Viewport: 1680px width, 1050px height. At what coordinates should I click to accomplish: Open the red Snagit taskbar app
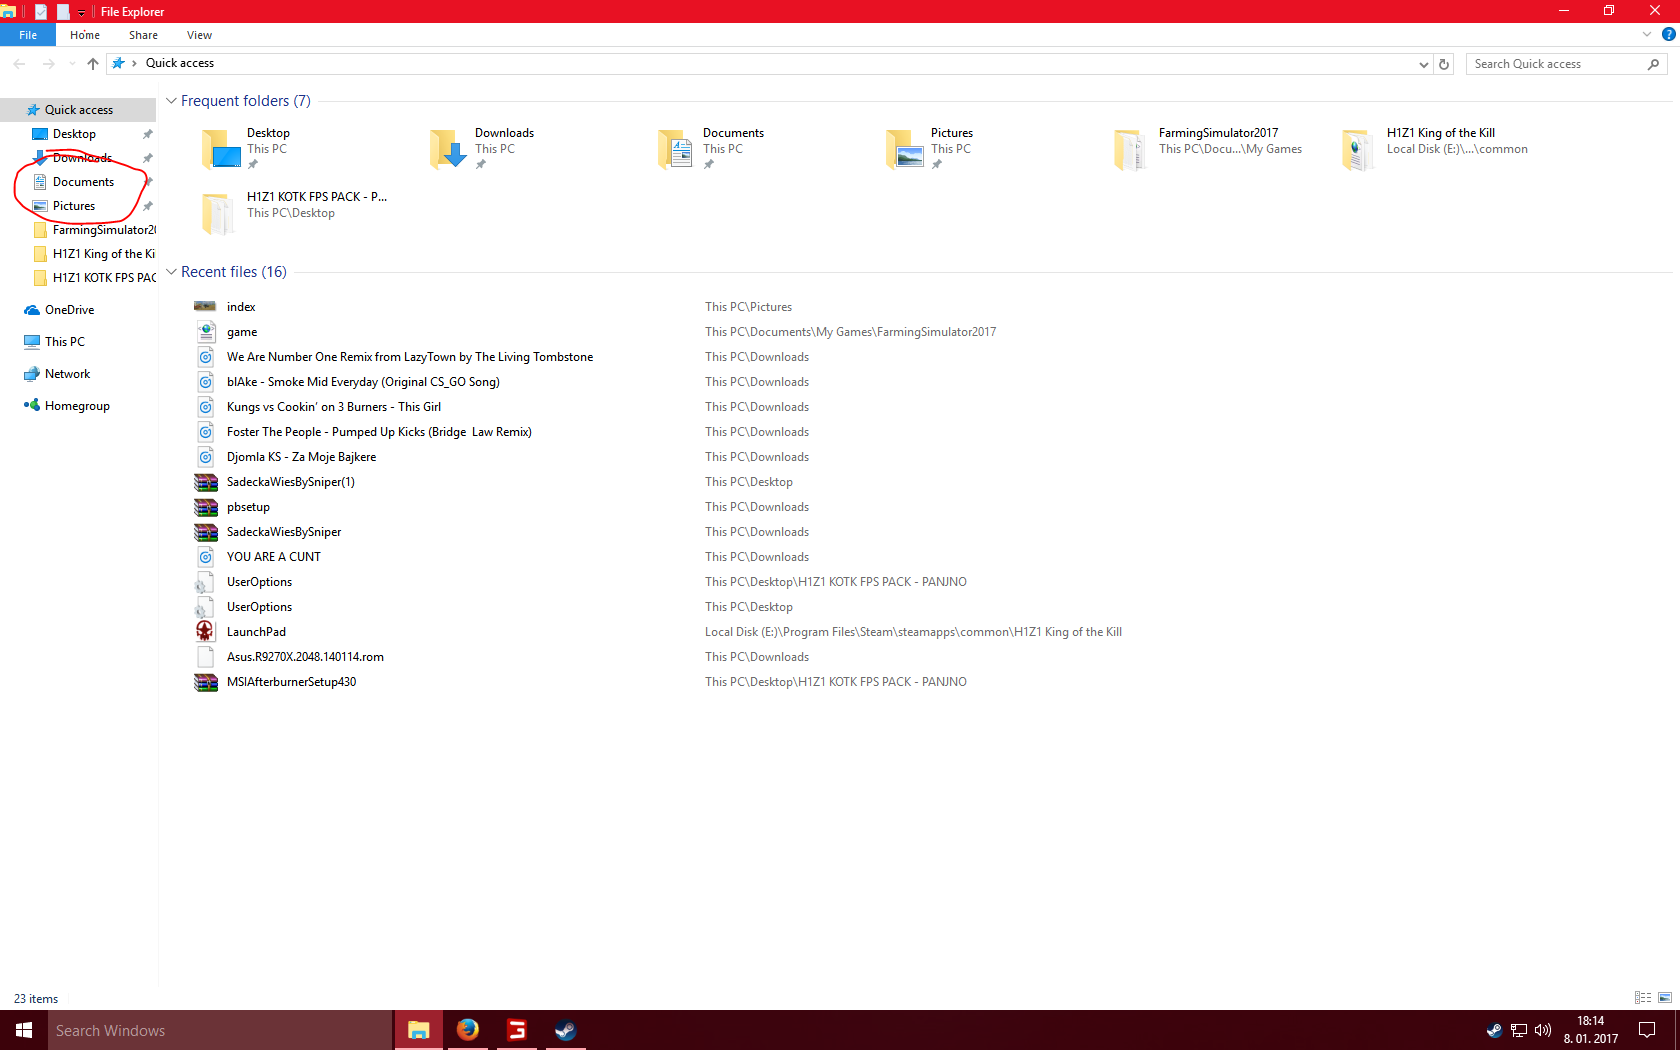[516, 1030]
